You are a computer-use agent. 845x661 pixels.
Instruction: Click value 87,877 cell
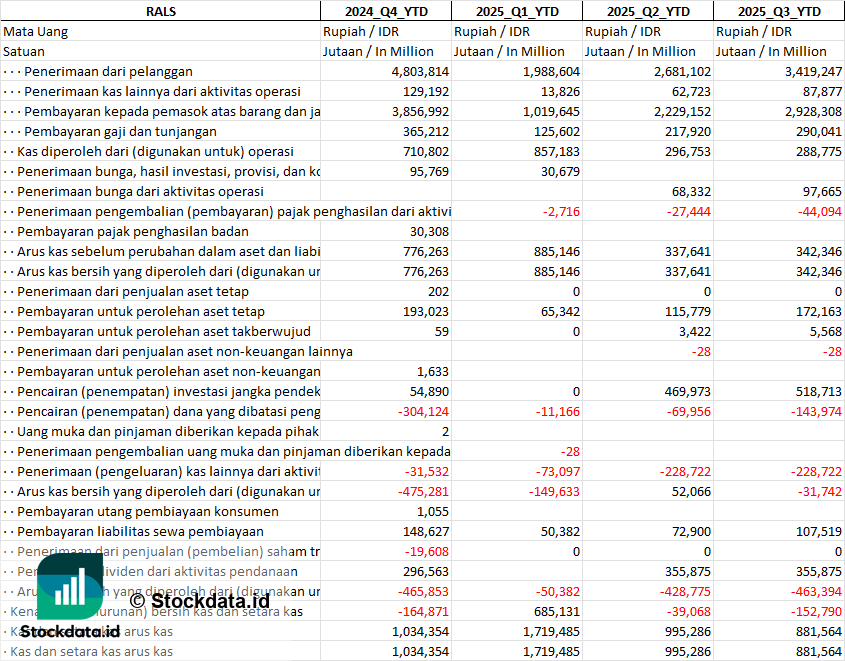[x=779, y=91]
